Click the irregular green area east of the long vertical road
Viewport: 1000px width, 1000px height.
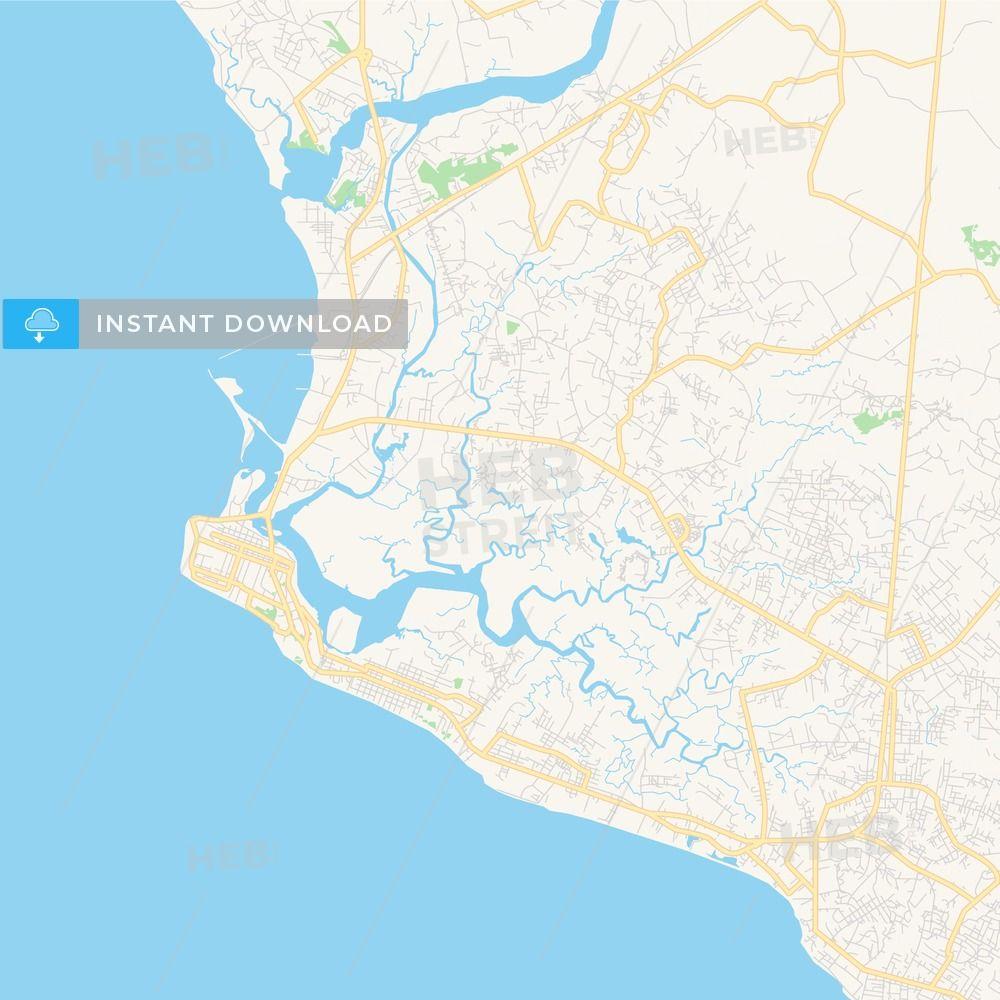coord(878,418)
